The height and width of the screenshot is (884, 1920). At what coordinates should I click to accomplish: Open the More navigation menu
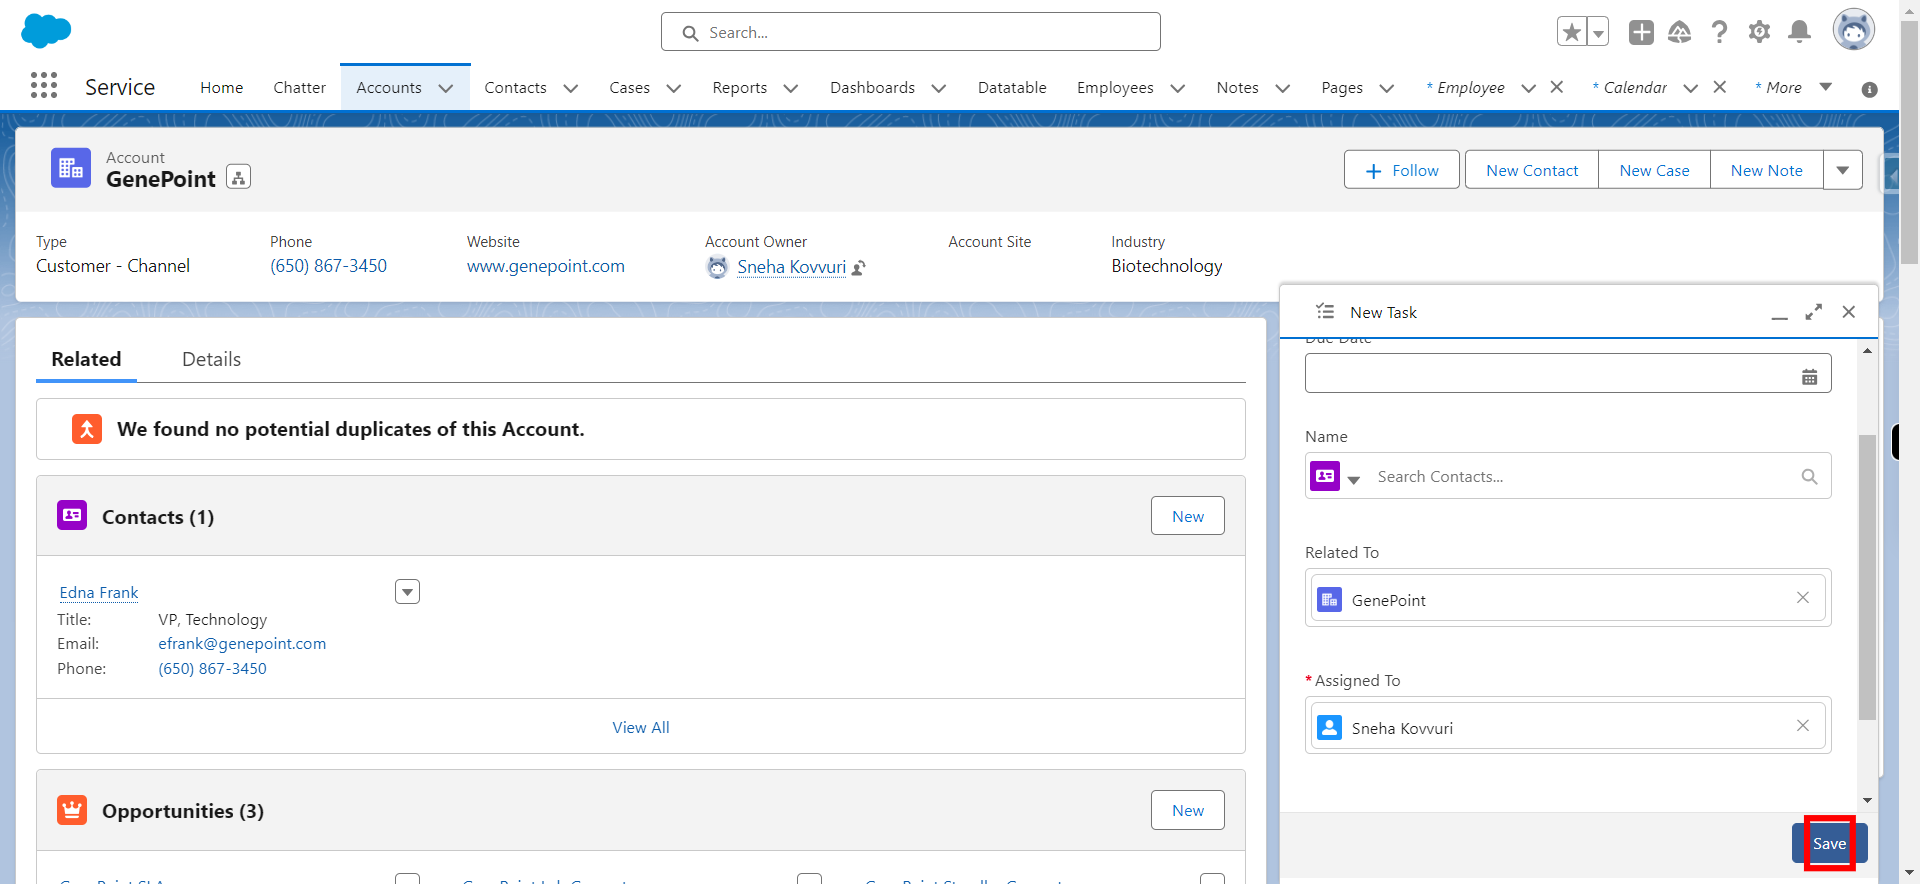coord(1794,87)
